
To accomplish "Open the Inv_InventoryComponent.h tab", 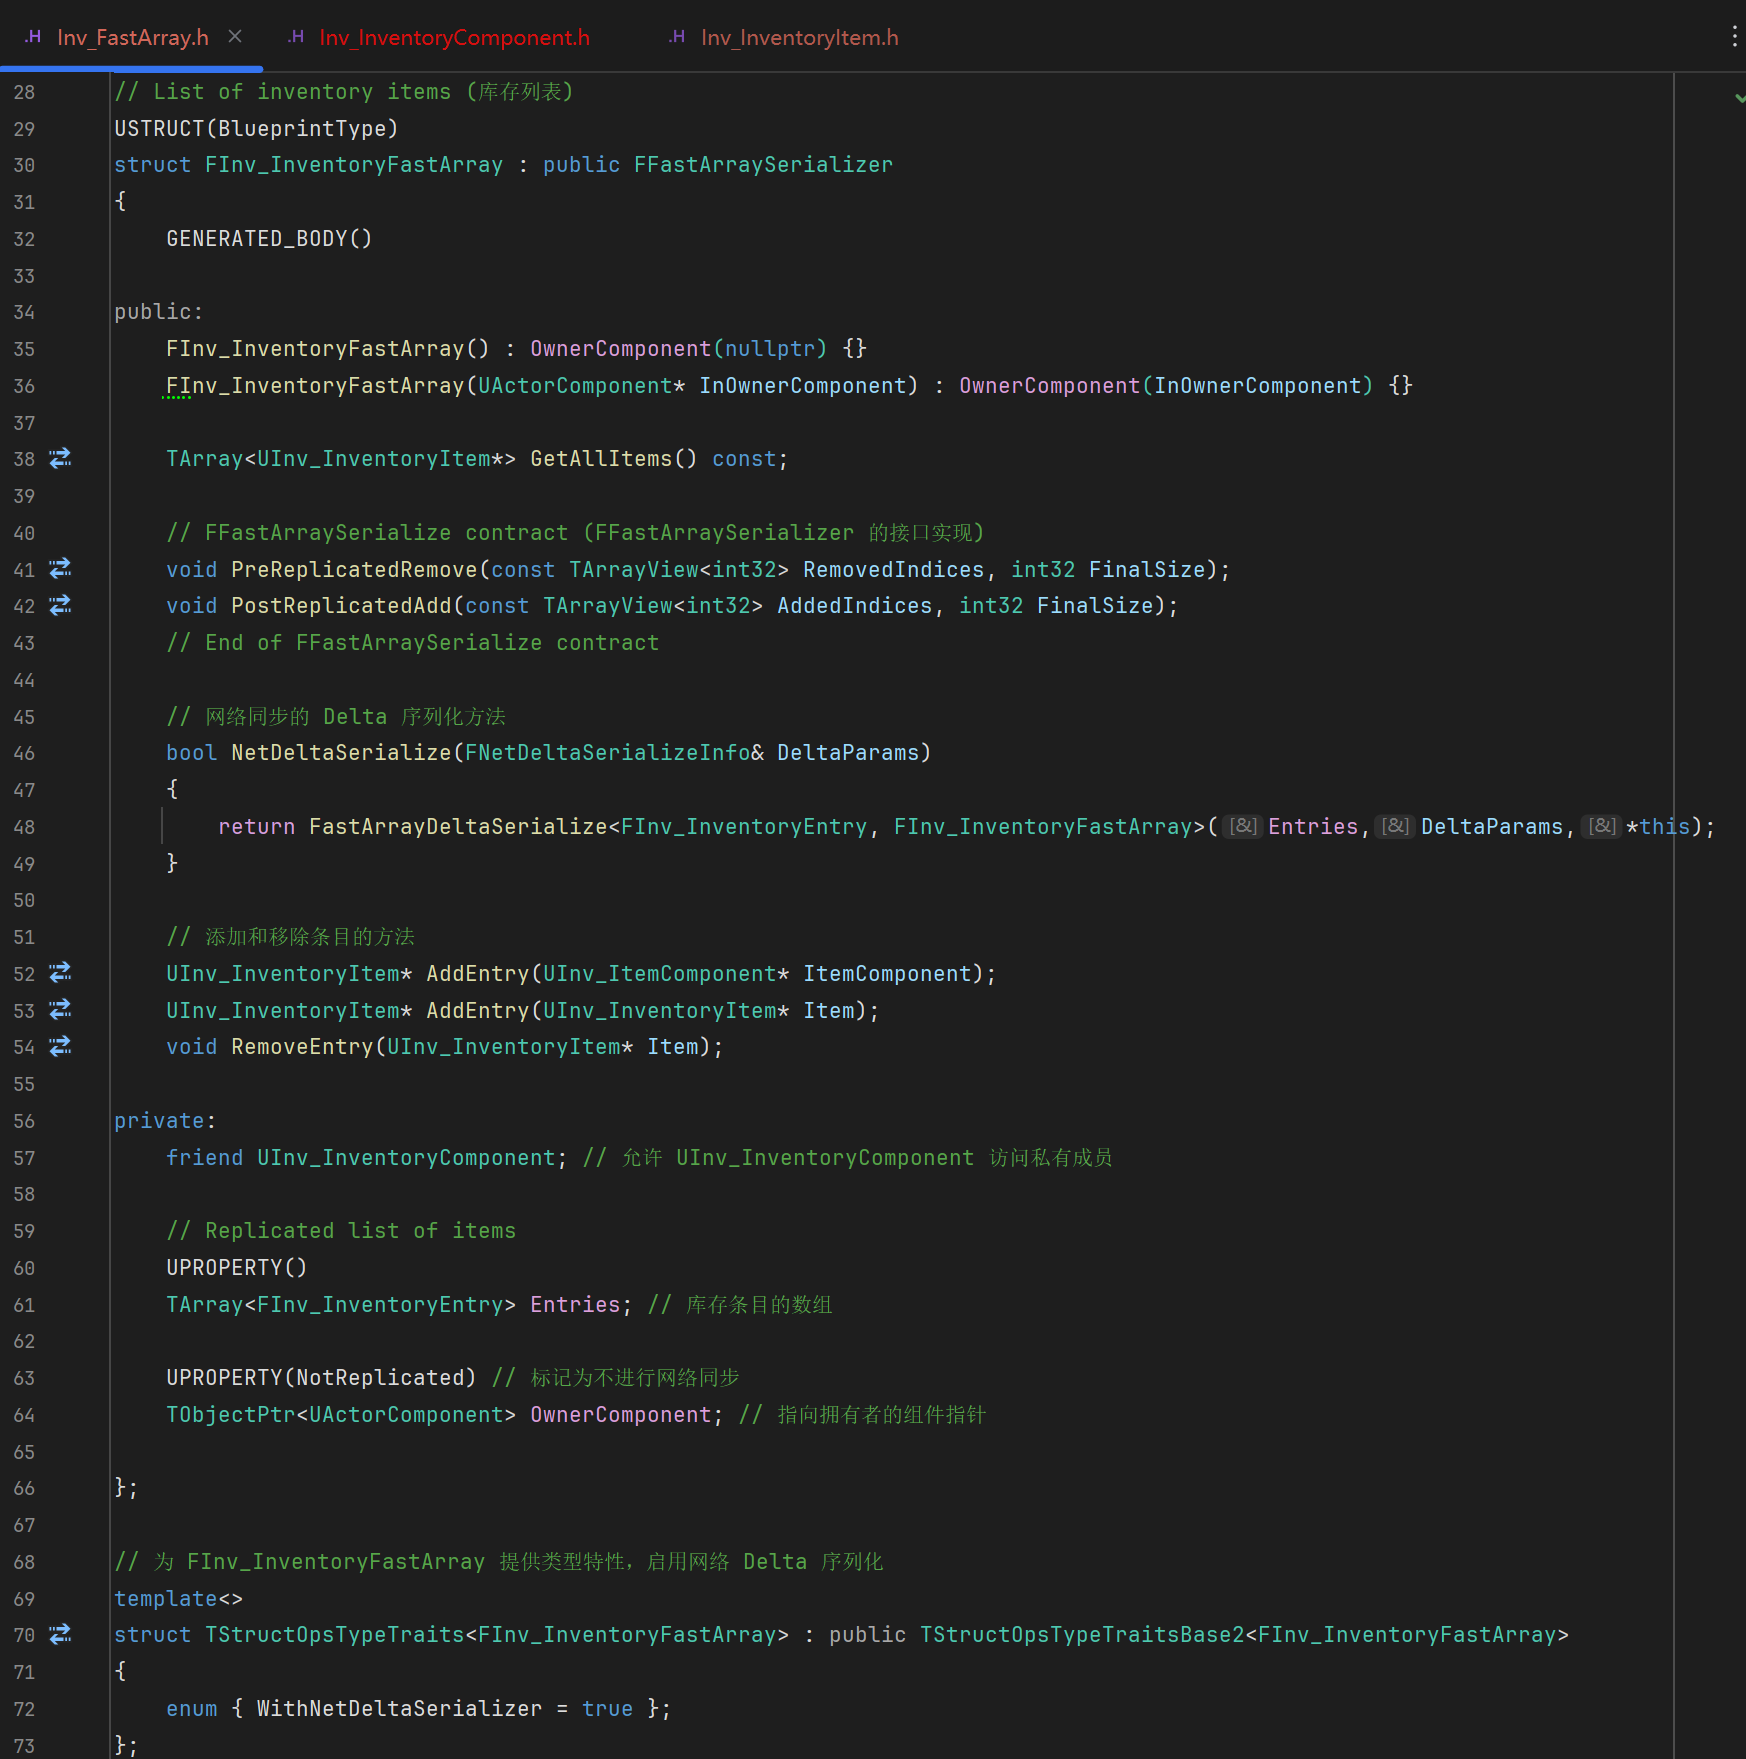I will click(454, 37).
